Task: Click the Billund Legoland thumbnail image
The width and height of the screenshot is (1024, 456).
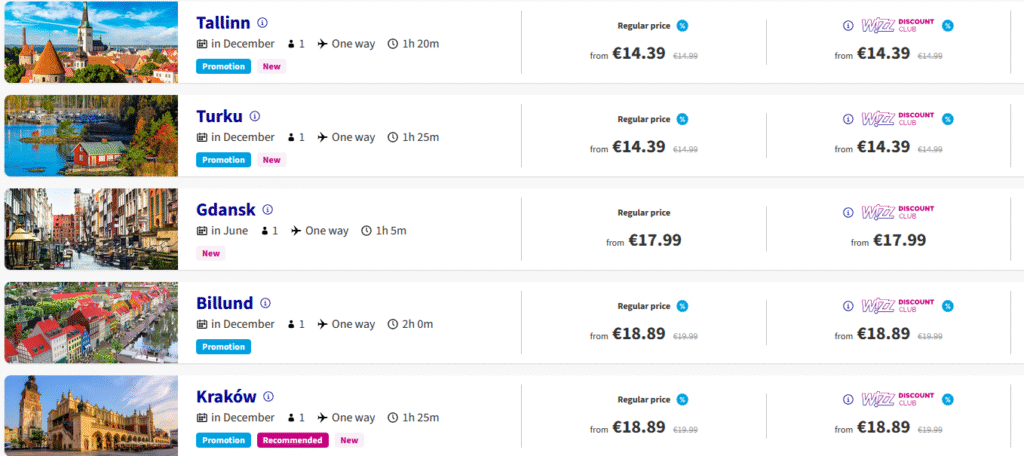Action: coord(91,323)
